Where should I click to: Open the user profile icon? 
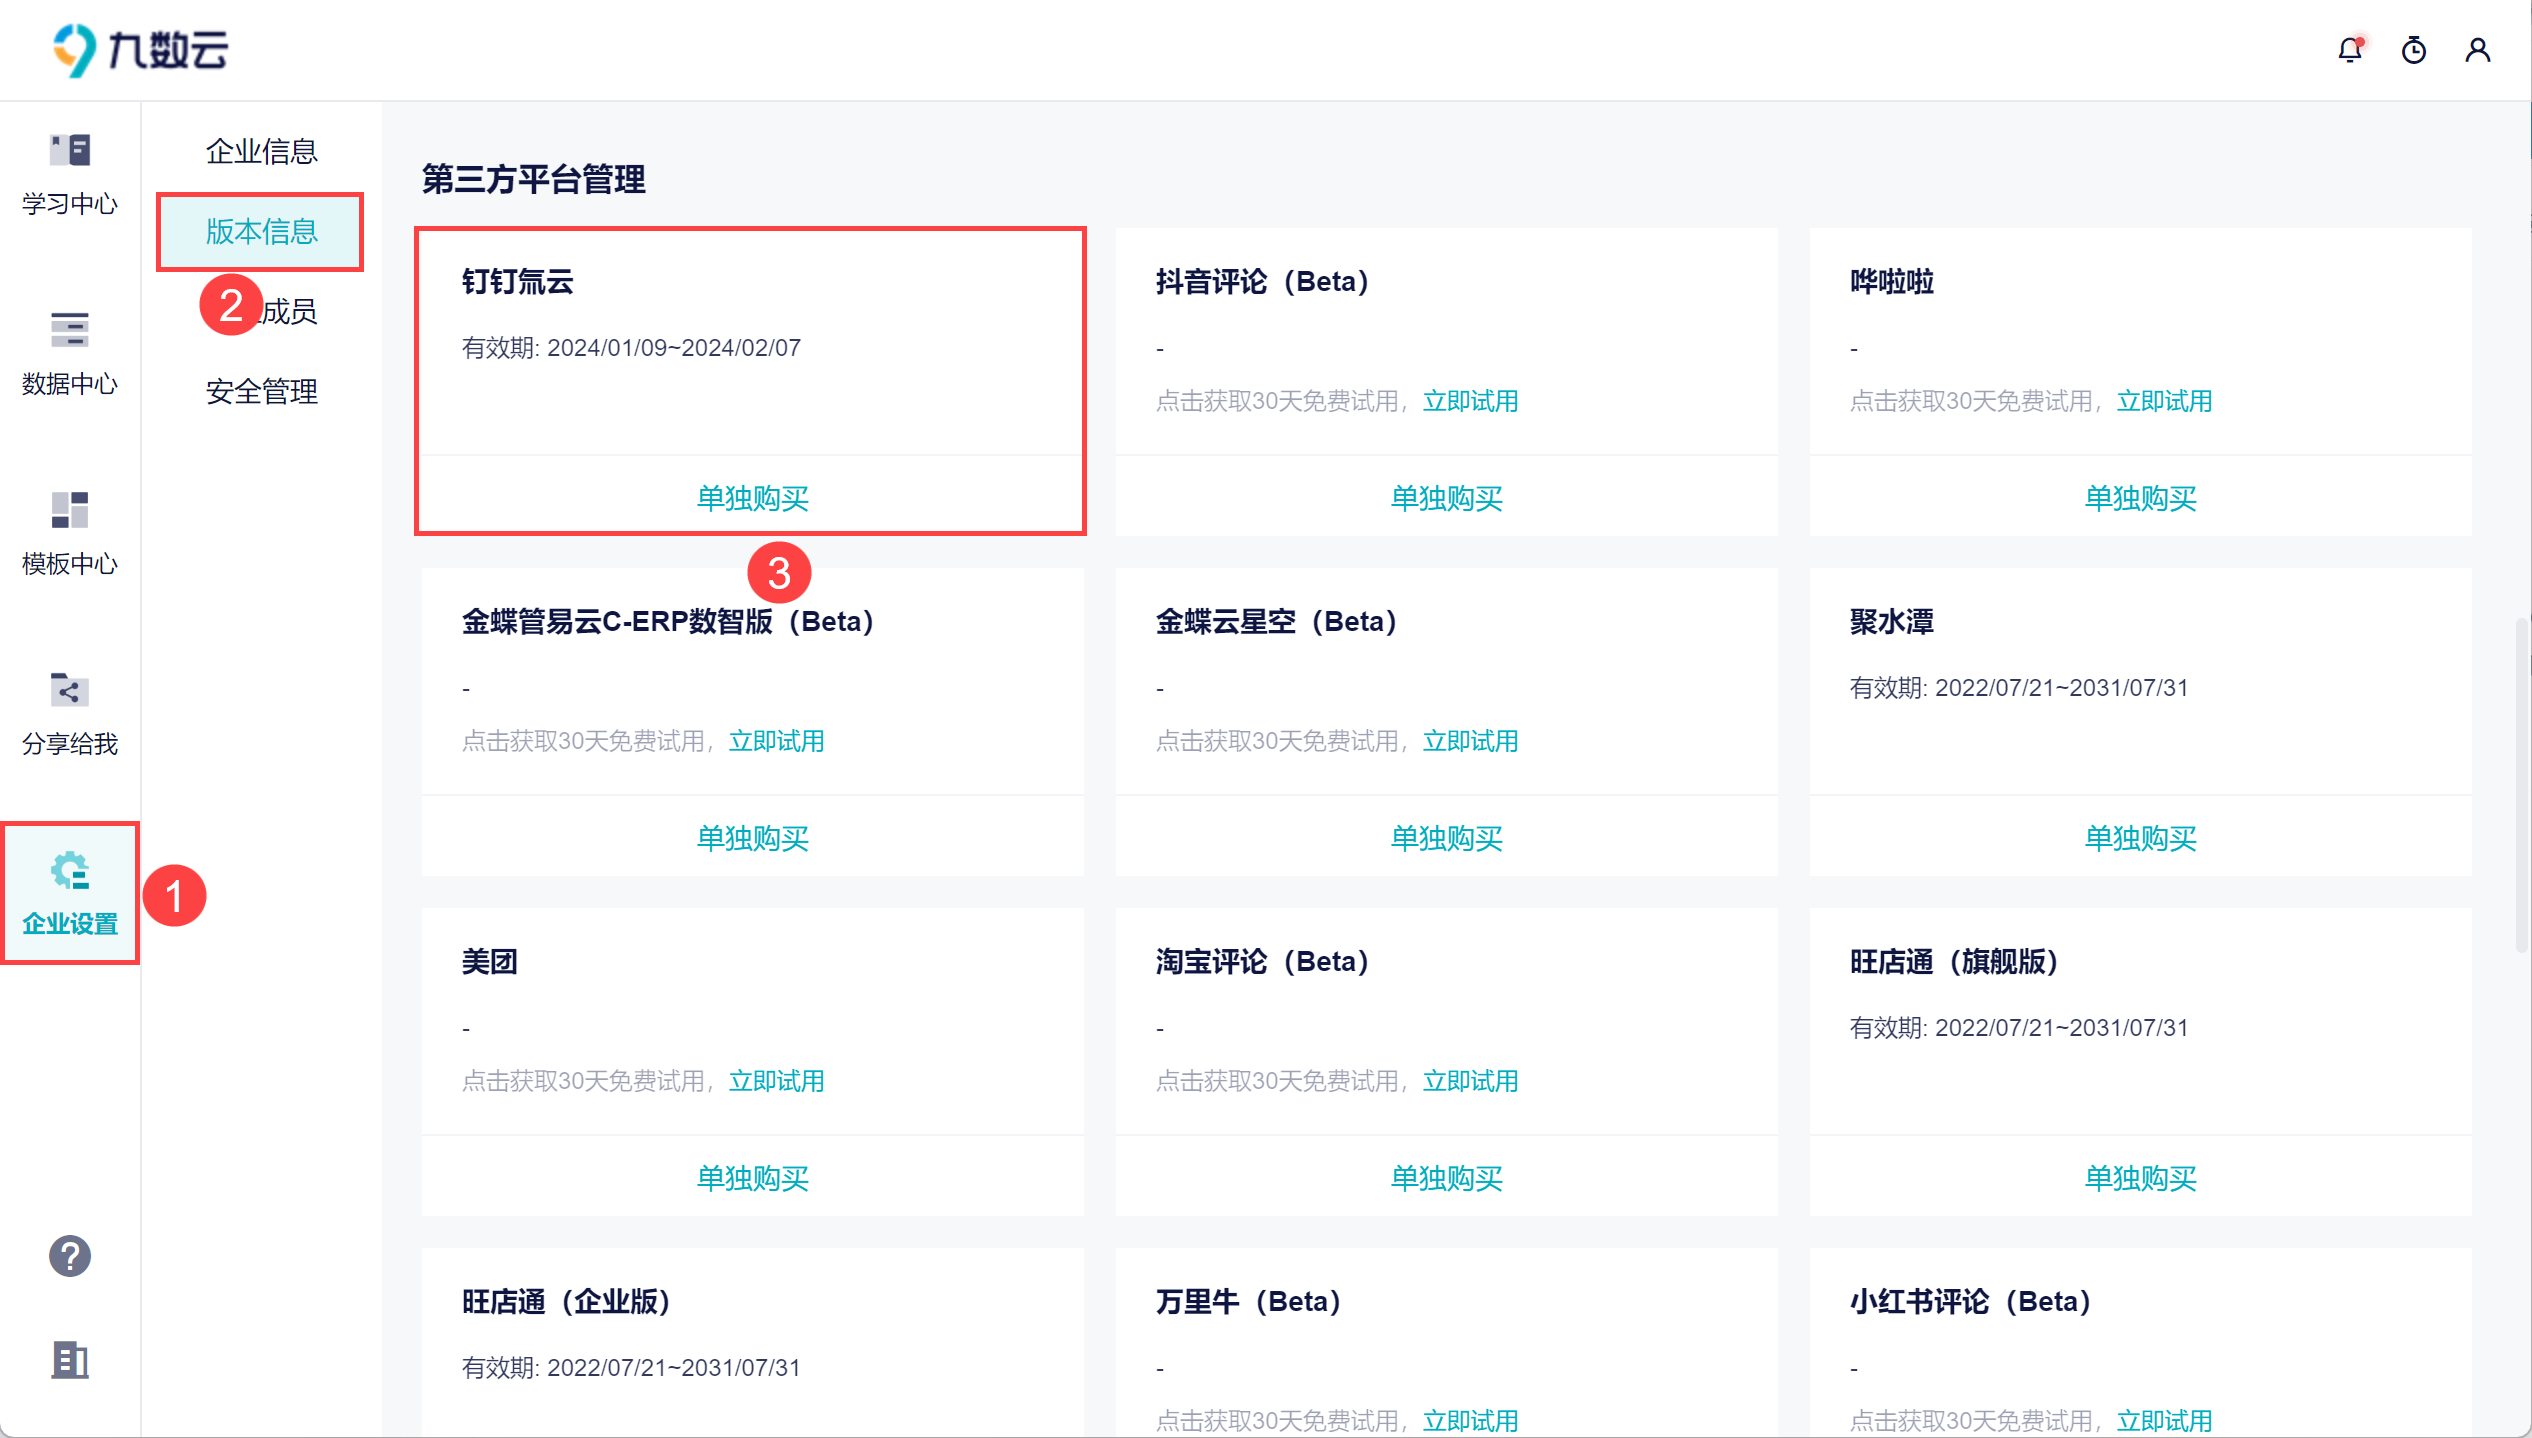pyautogui.click(x=2478, y=50)
